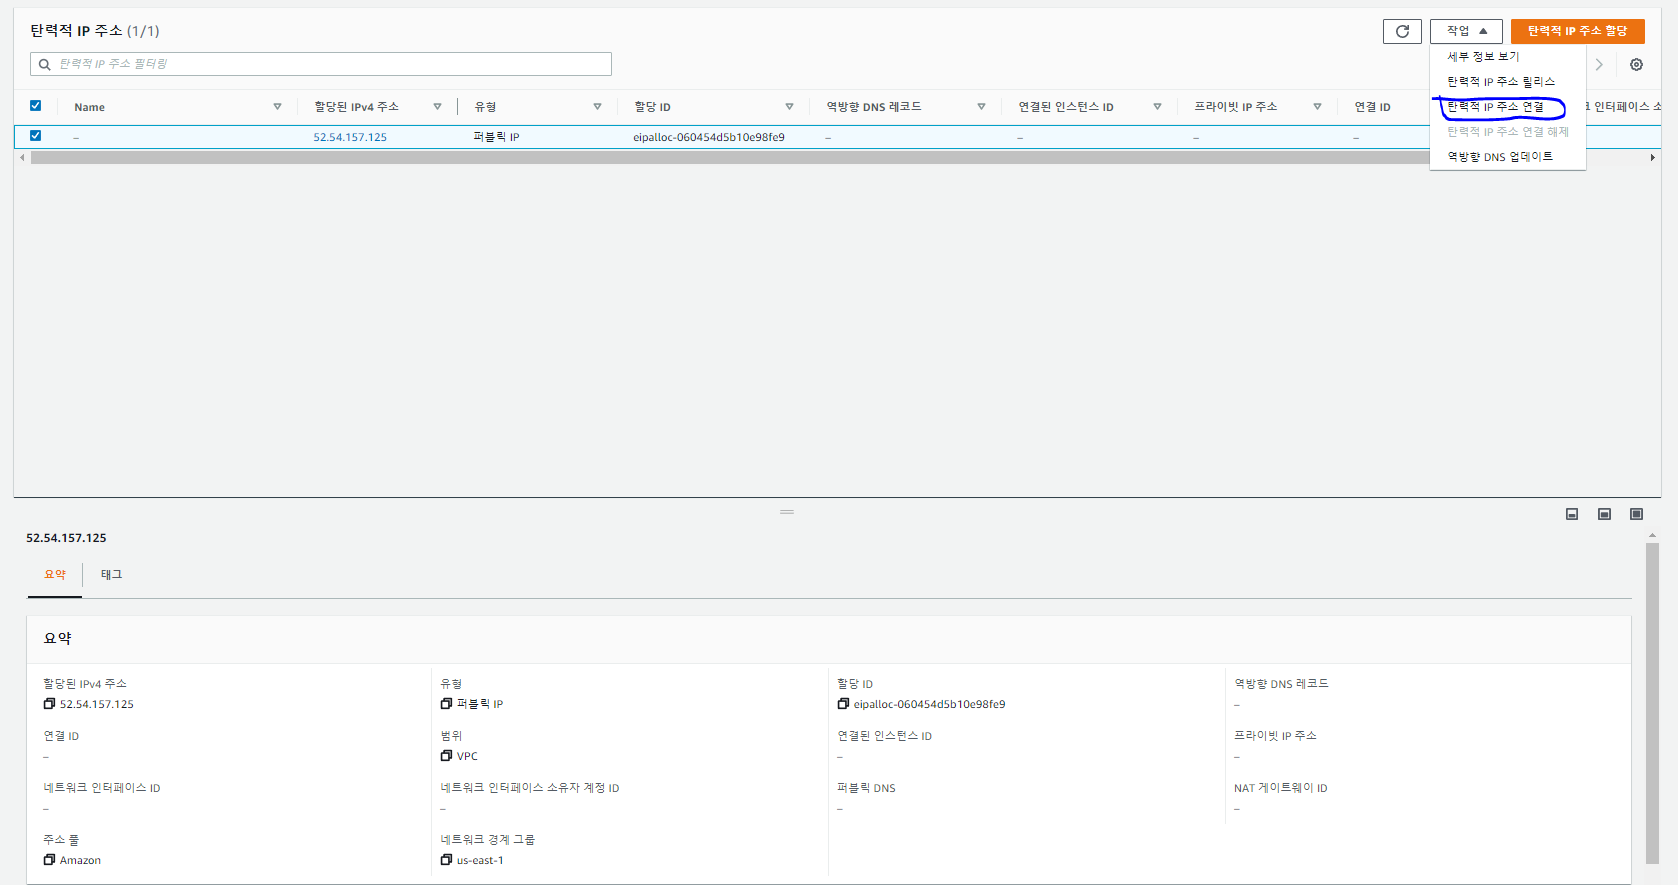Copy the VPC scope value
The height and width of the screenshot is (885, 1678).
click(446, 756)
